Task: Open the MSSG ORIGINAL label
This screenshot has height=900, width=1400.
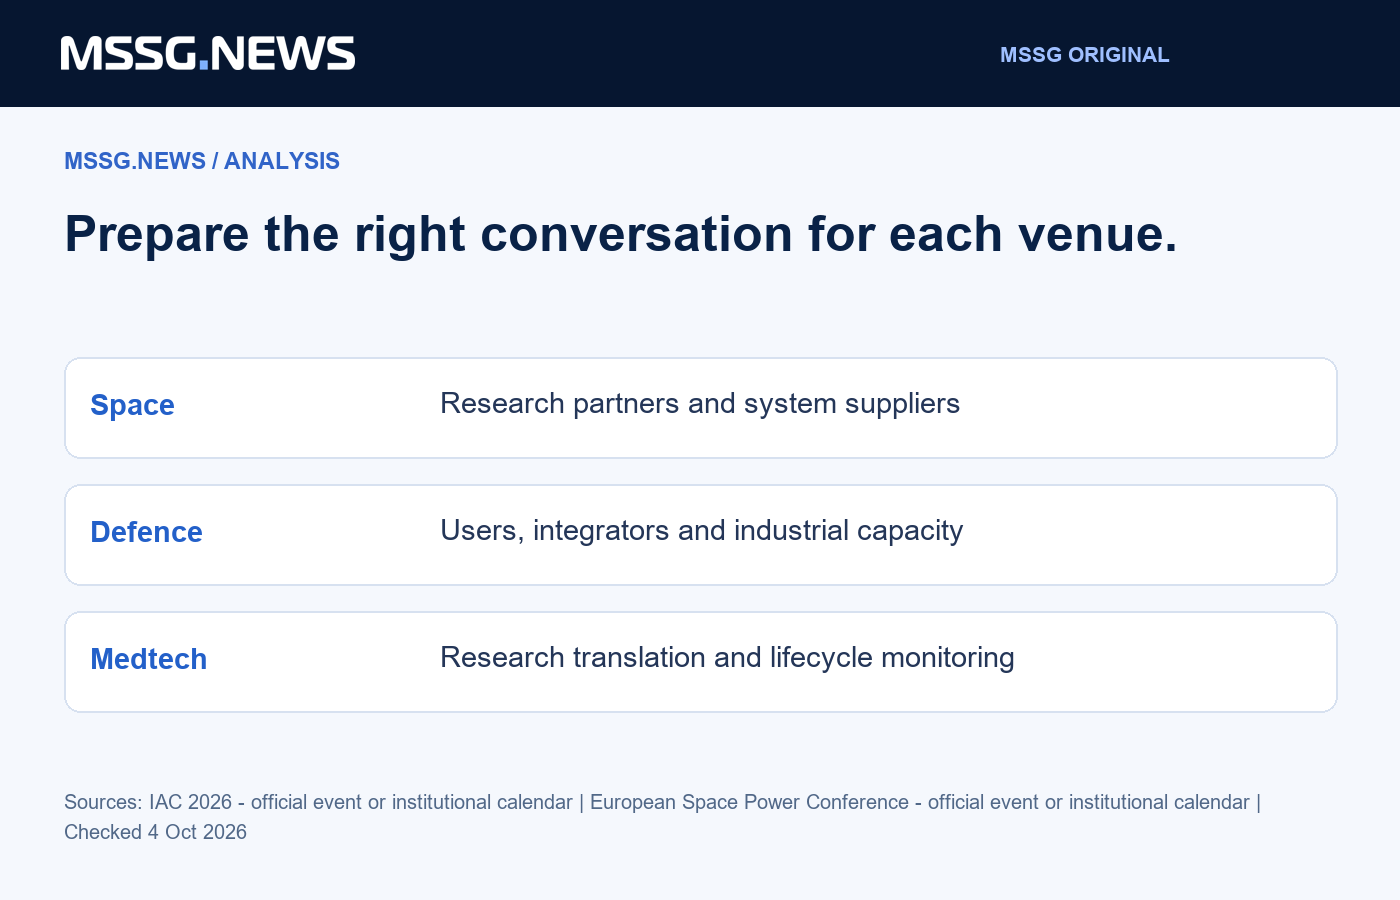Action: (1085, 55)
